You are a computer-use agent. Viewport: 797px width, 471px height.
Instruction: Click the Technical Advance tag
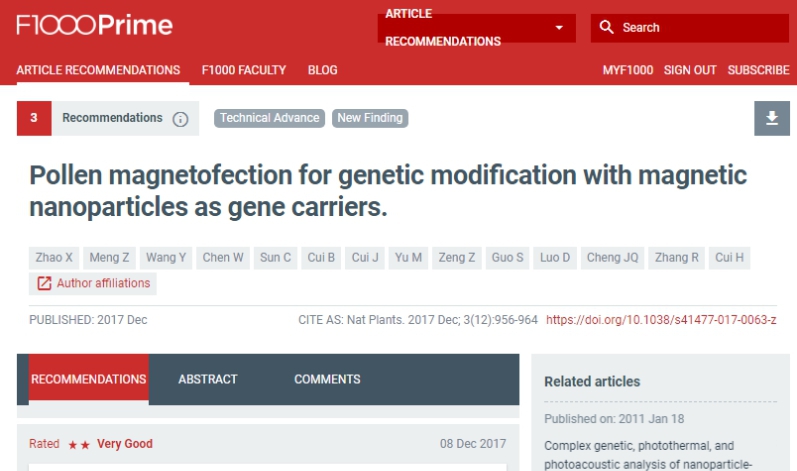click(x=269, y=118)
